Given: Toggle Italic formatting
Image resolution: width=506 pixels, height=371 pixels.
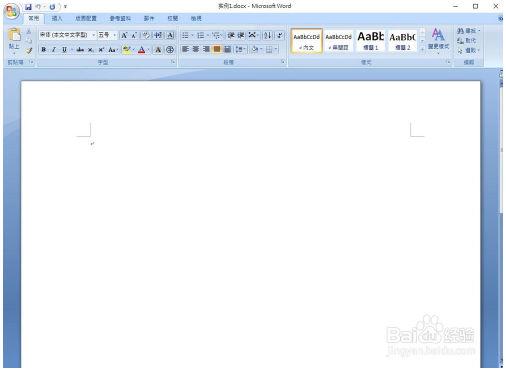Looking at the screenshot, I should tap(53, 50).
